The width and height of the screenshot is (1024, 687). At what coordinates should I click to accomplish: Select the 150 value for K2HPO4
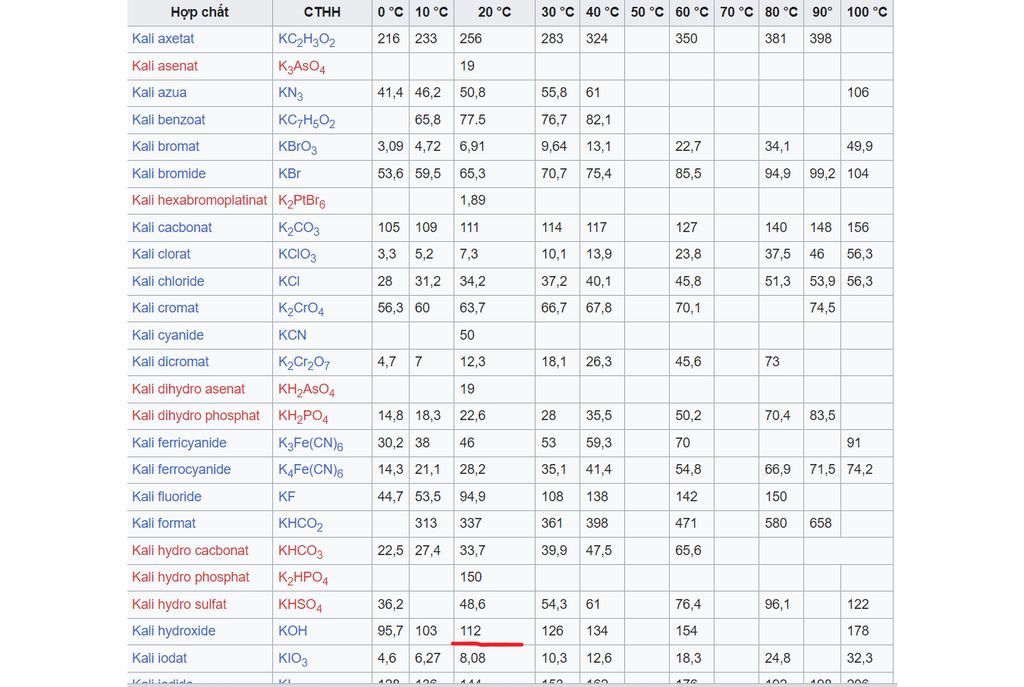pyautogui.click(x=470, y=577)
